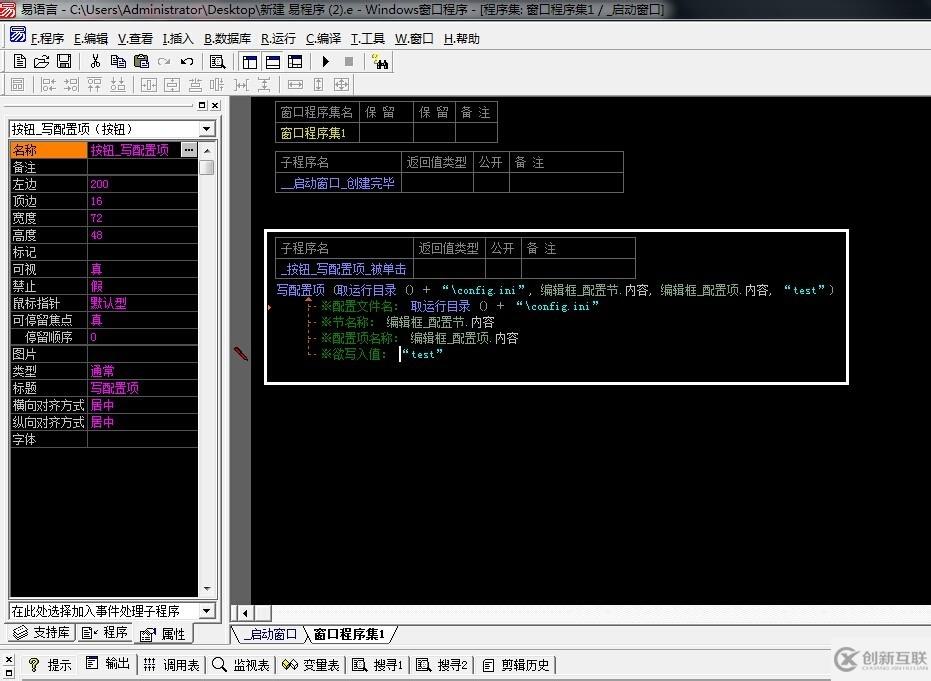Open the H.帮助 menu
This screenshot has width=931, height=681.
461,39
